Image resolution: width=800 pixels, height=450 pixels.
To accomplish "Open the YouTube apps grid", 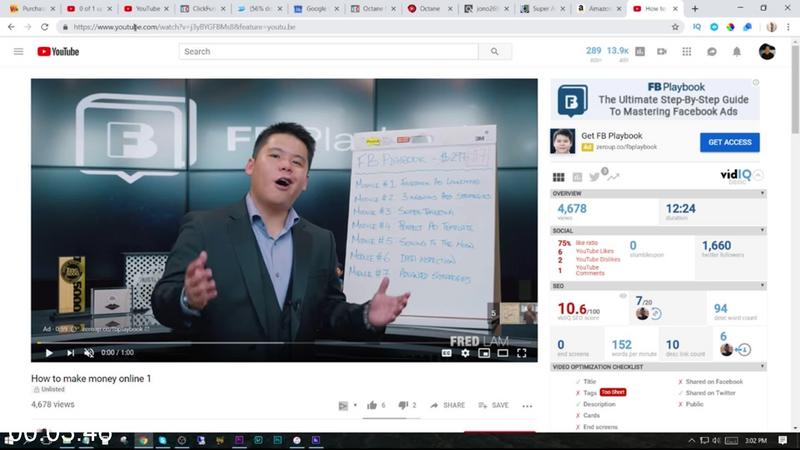I will tap(687, 52).
